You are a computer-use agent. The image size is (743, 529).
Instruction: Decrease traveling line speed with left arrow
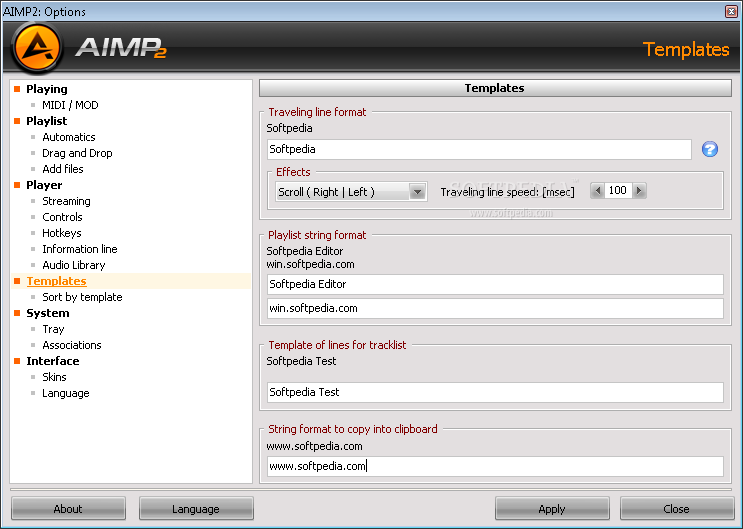pyautogui.click(x=597, y=191)
